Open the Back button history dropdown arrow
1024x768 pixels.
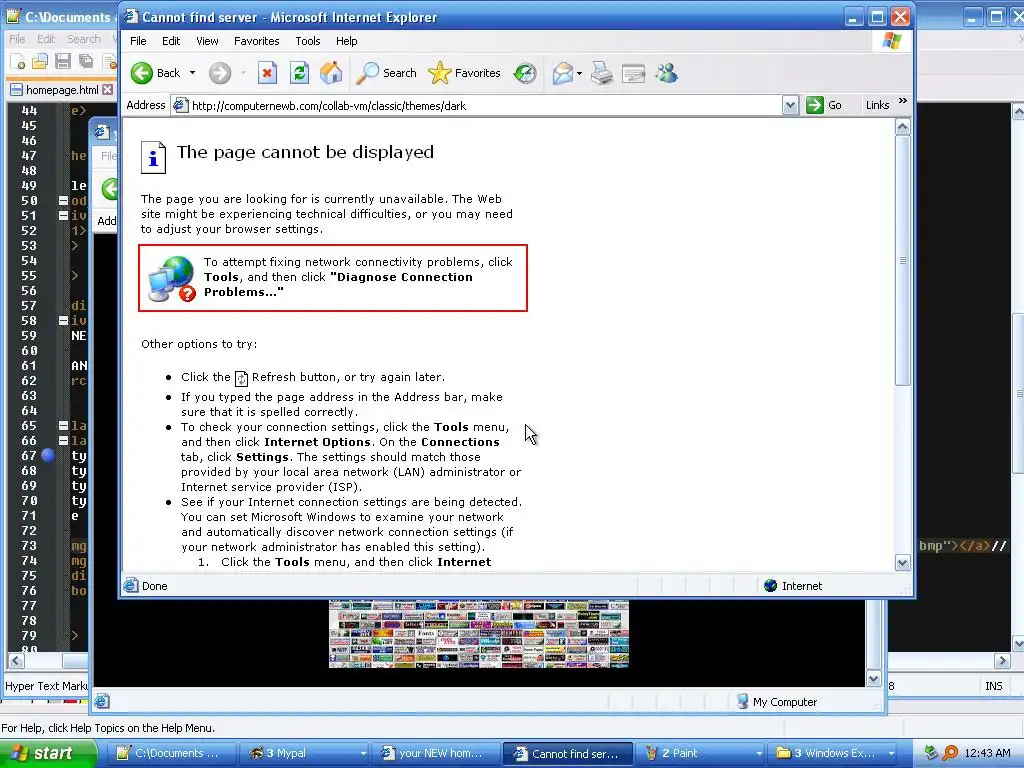pyautogui.click(x=193, y=73)
